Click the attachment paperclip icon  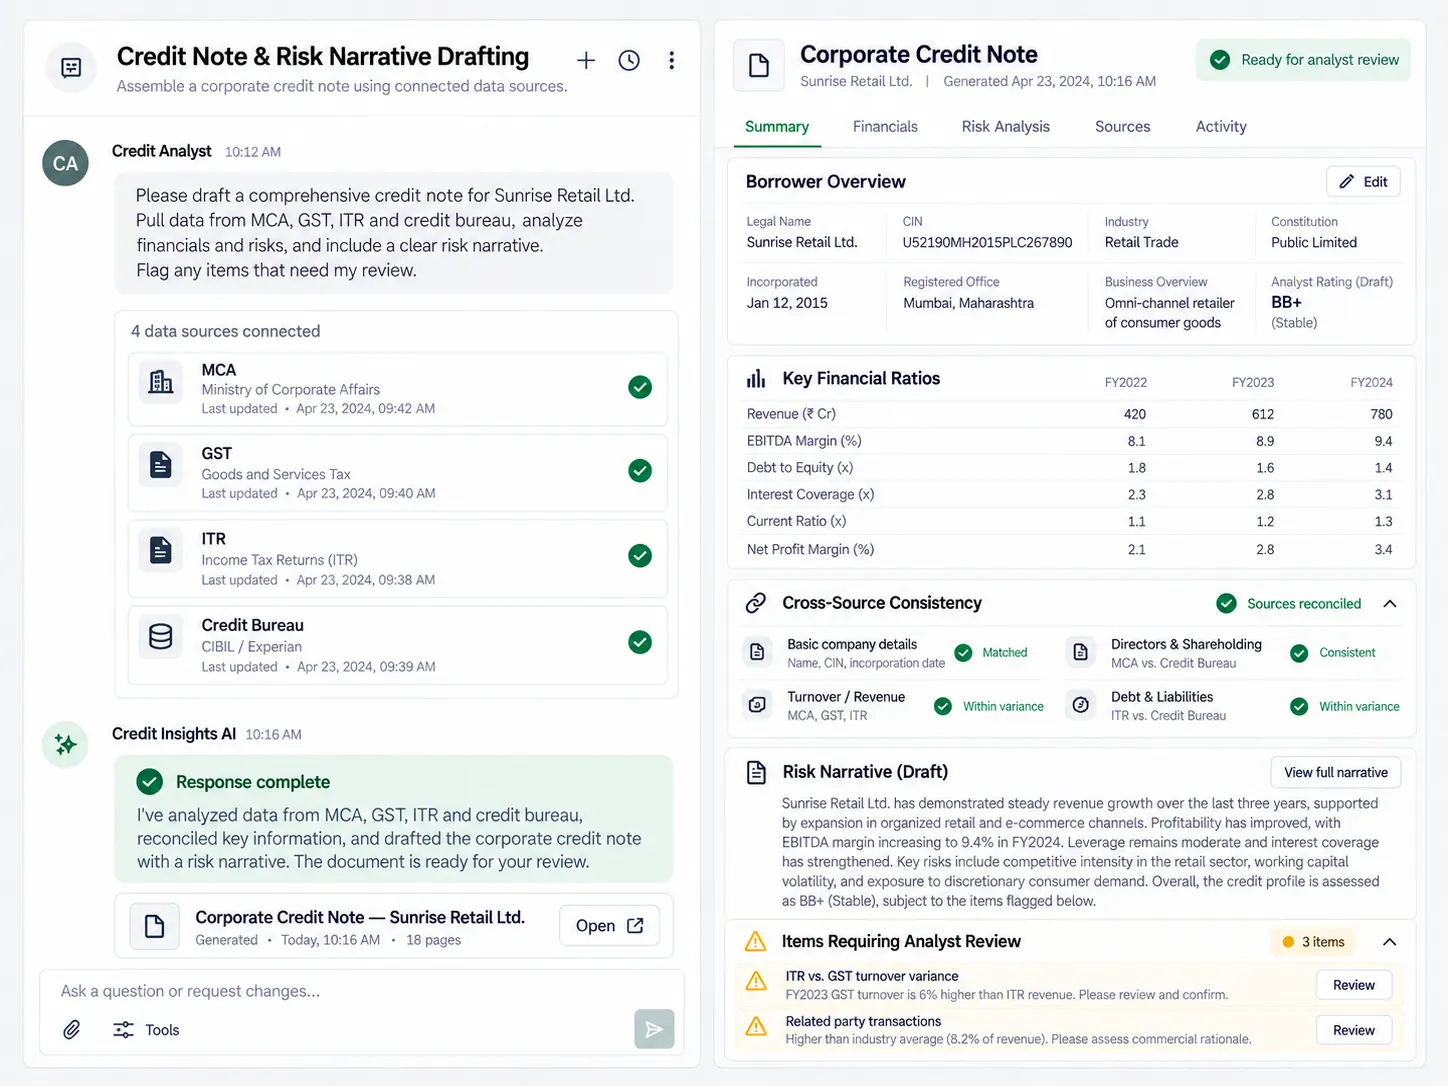(72, 1030)
